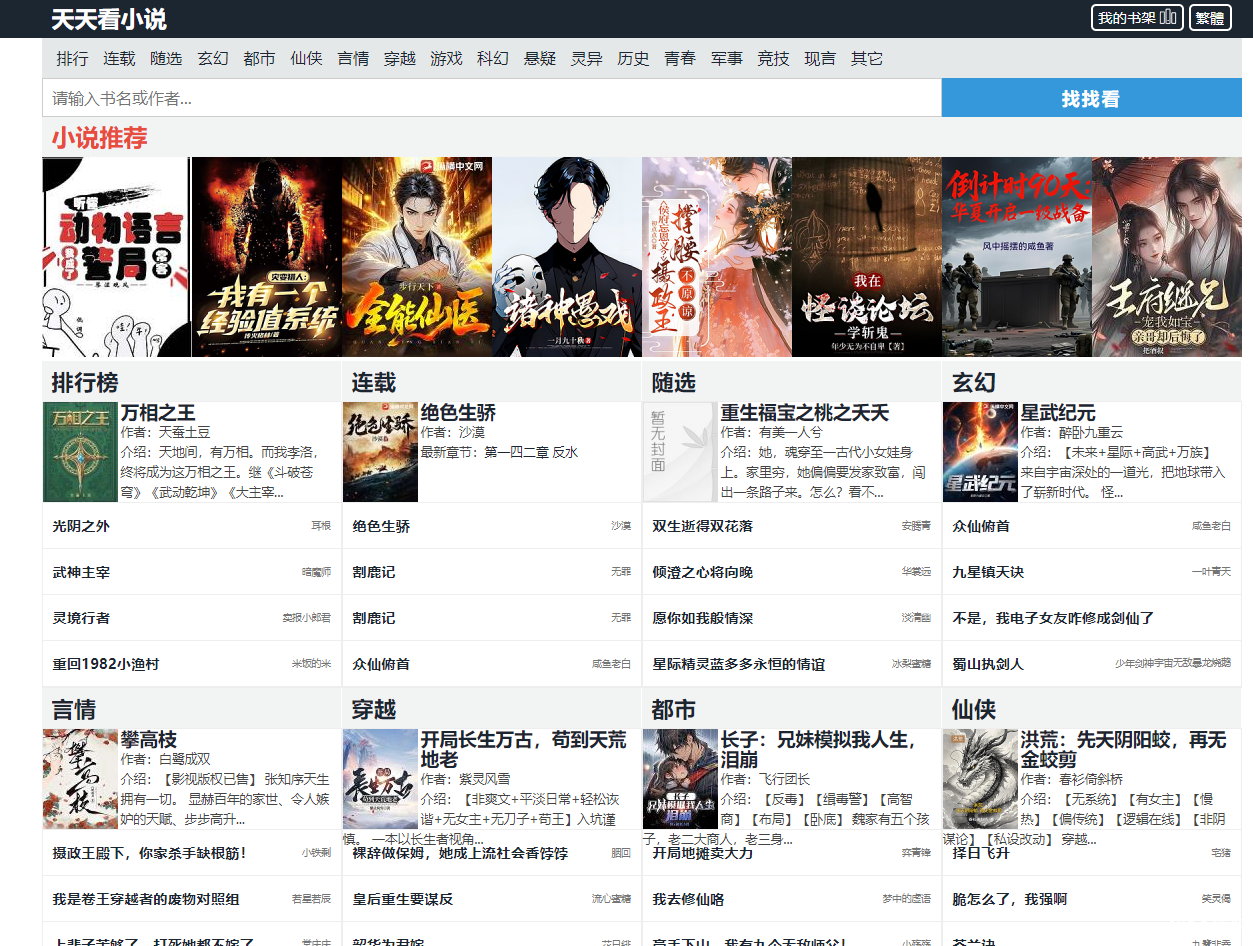Click 动物语言警局 cover thumbnail
Screen dimensions: 1253x946
[x=116, y=257]
